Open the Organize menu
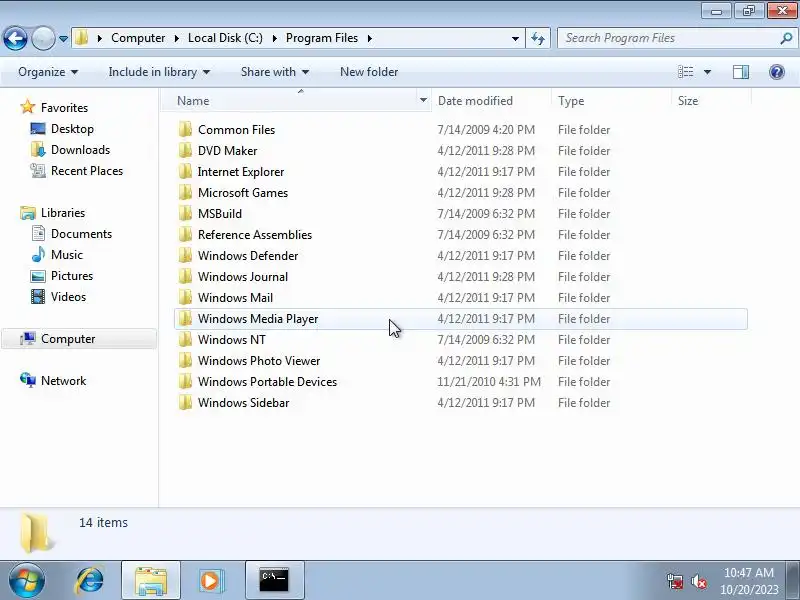 (48, 72)
